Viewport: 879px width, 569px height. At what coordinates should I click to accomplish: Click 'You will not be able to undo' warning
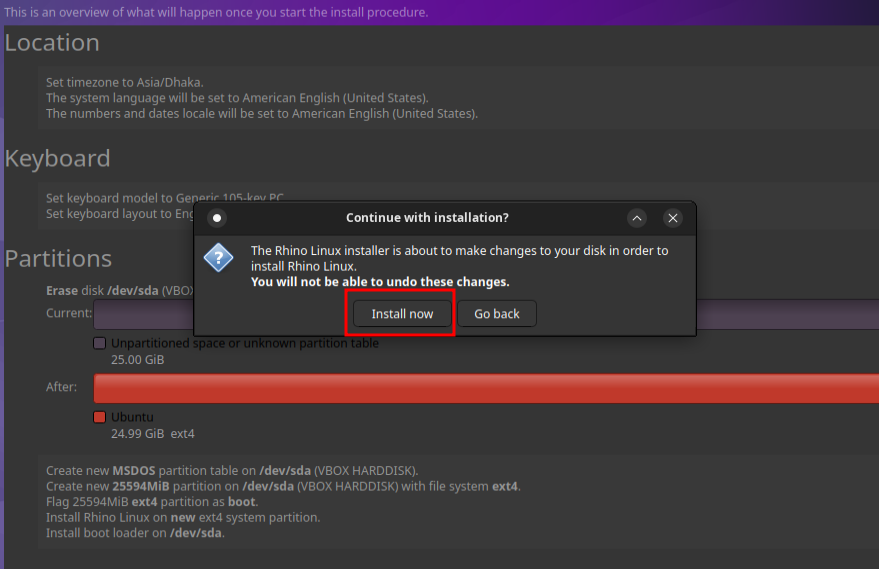380,282
